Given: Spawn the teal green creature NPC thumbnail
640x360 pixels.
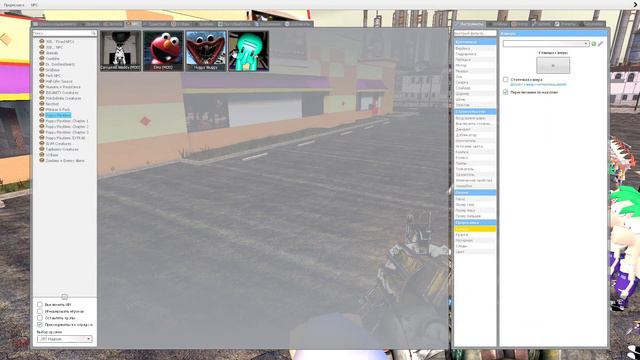Looking at the screenshot, I should pos(248,51).
